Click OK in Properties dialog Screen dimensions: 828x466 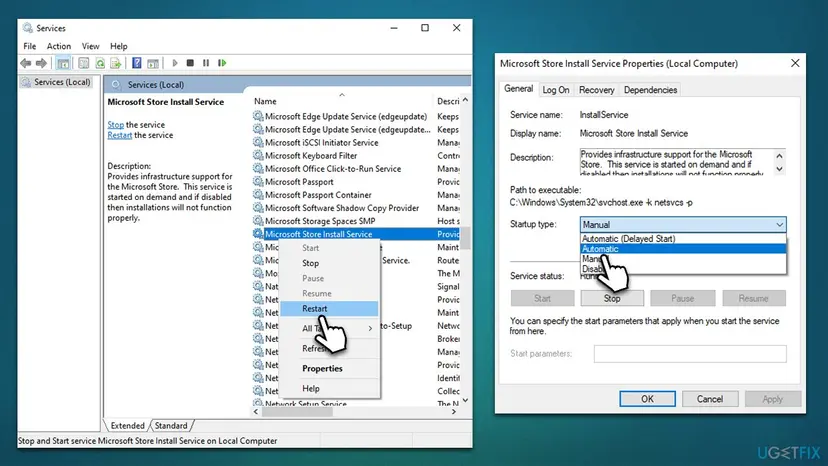[647, 399]
